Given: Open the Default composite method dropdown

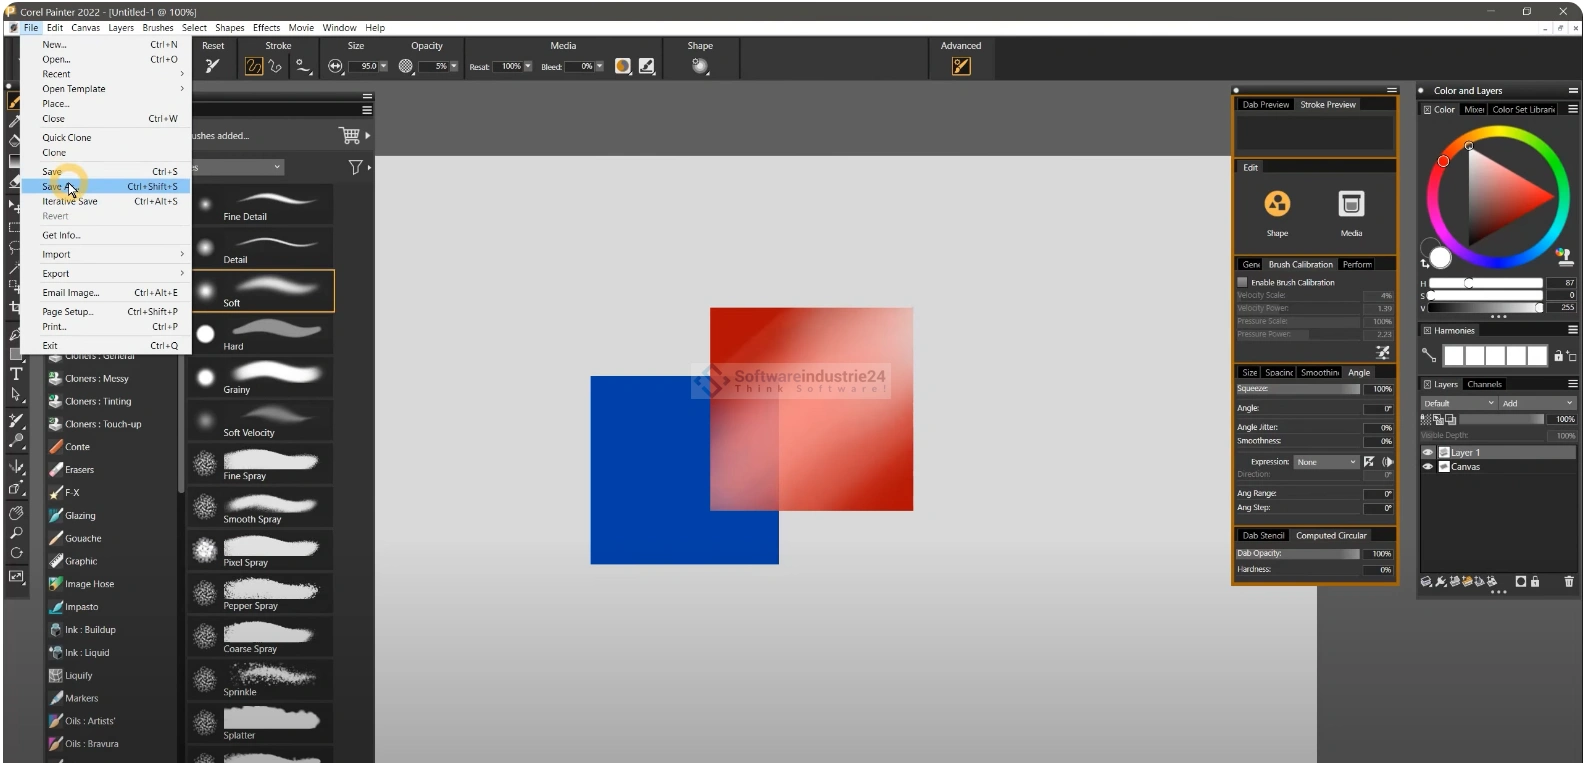Looking at the screenshot, I should pos(1458,403).
